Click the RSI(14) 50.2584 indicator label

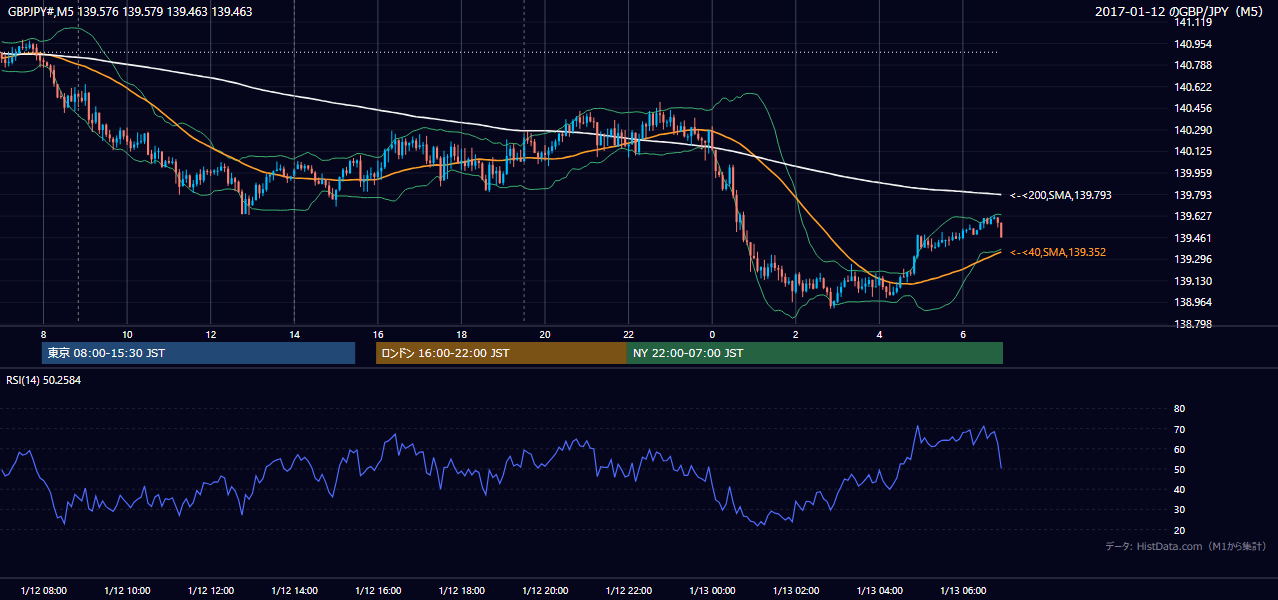coord(42,380)
